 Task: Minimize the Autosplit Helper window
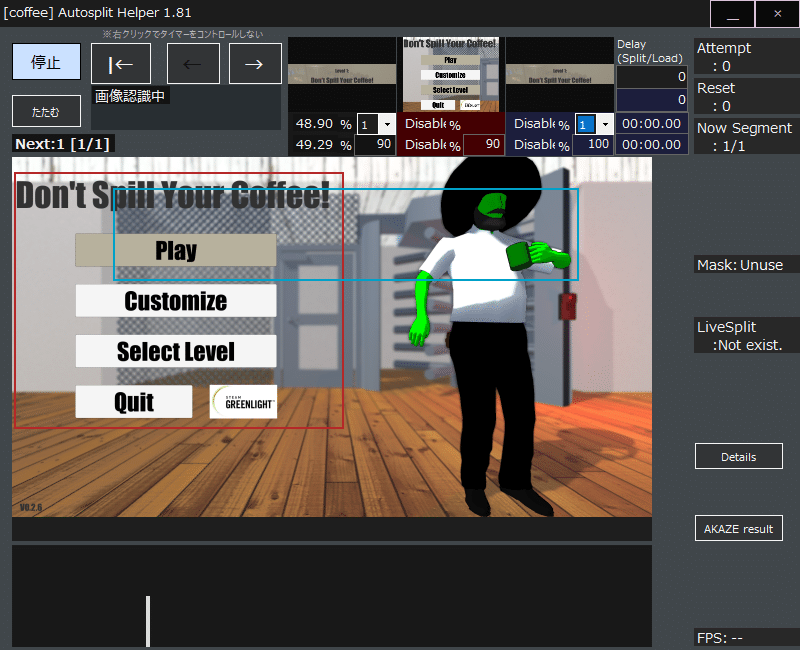[x=733, y=14]
